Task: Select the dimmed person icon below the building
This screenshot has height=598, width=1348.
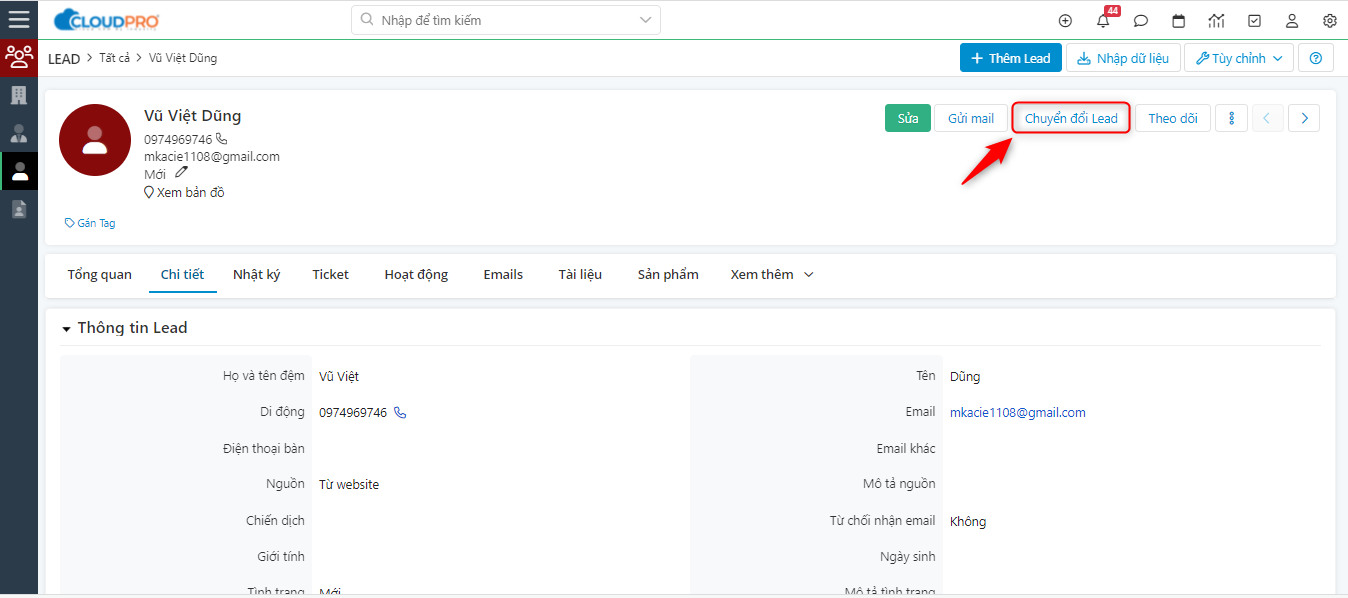Action: (19, 134)
